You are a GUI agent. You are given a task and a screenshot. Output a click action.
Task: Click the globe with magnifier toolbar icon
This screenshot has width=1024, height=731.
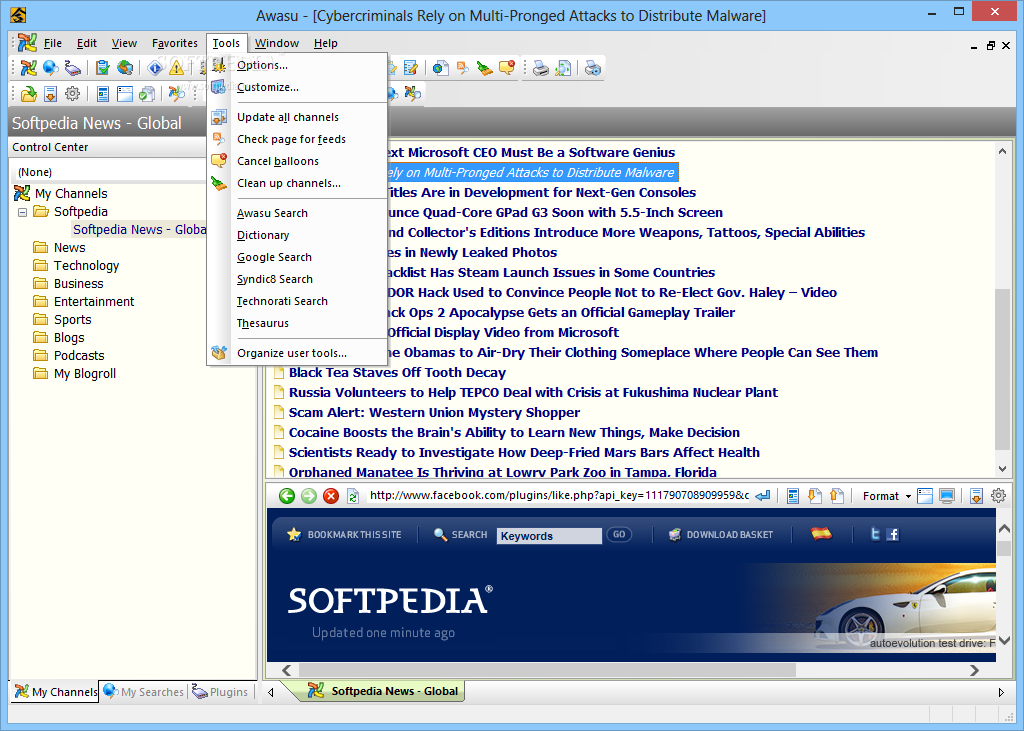point(50,67)
